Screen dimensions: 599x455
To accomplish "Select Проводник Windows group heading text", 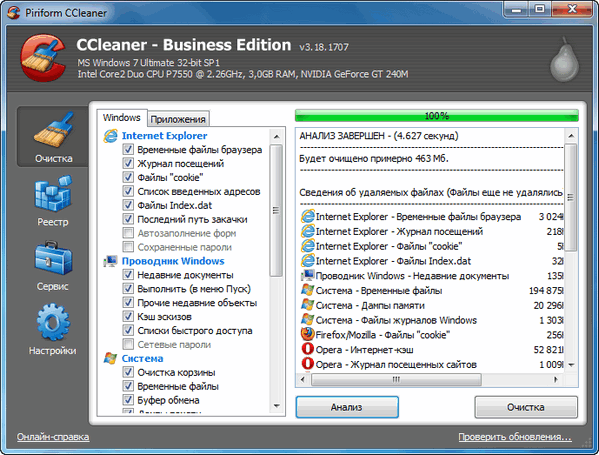I will pos(173,261).
